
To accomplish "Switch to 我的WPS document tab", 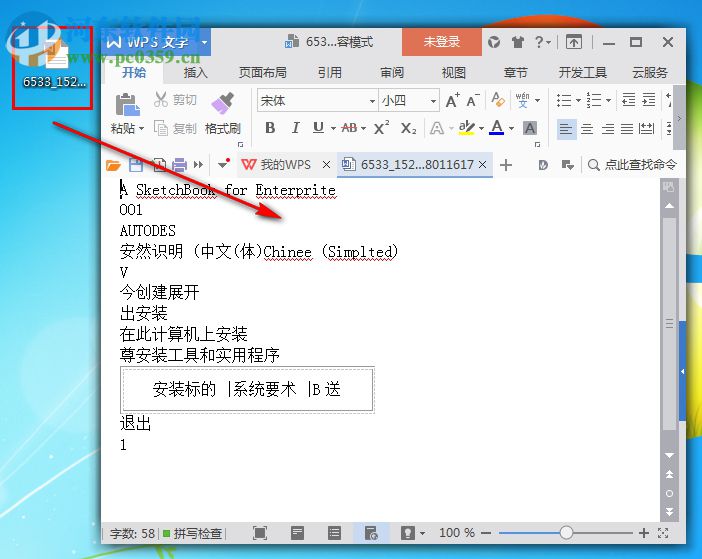I will pyautogui.click(x=285, y=165).
